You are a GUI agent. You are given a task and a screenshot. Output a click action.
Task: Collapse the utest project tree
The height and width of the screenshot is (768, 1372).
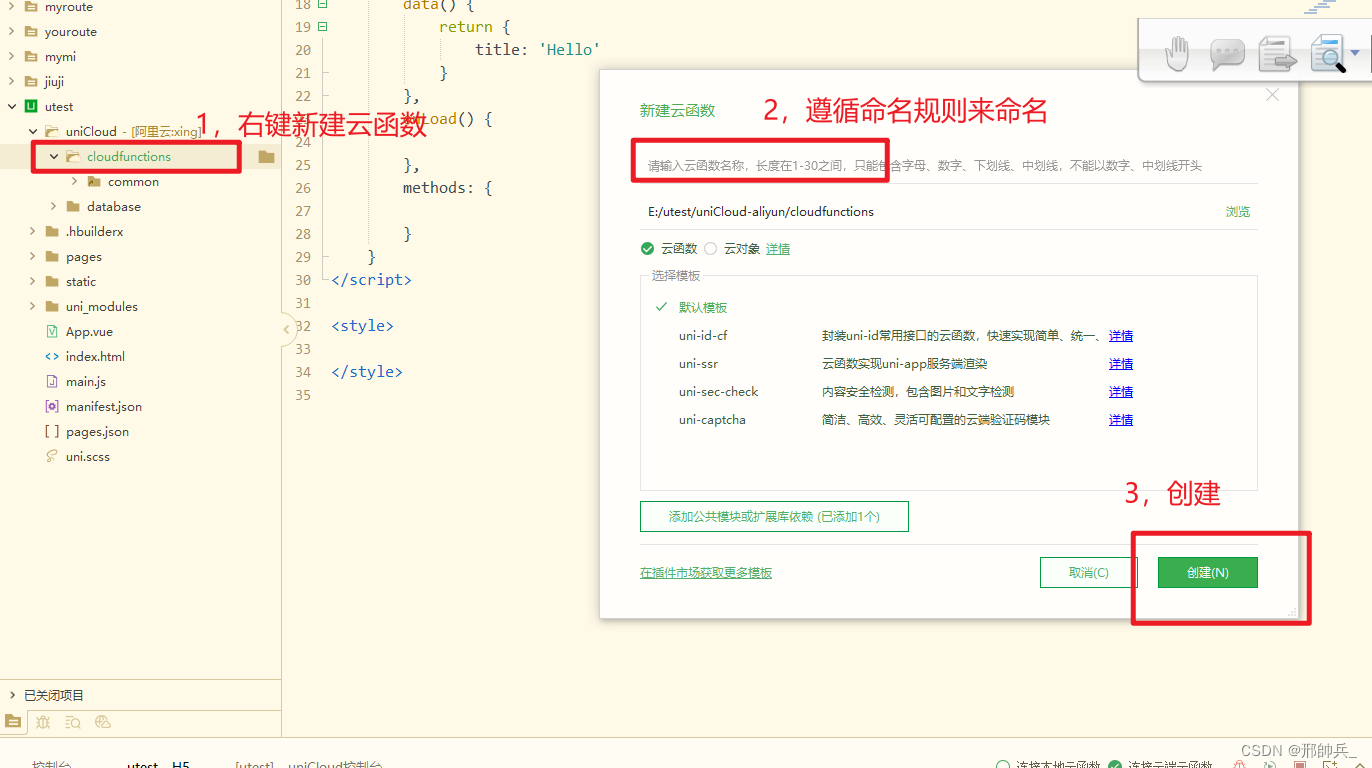pyautogui.click(x=12, y=106)
